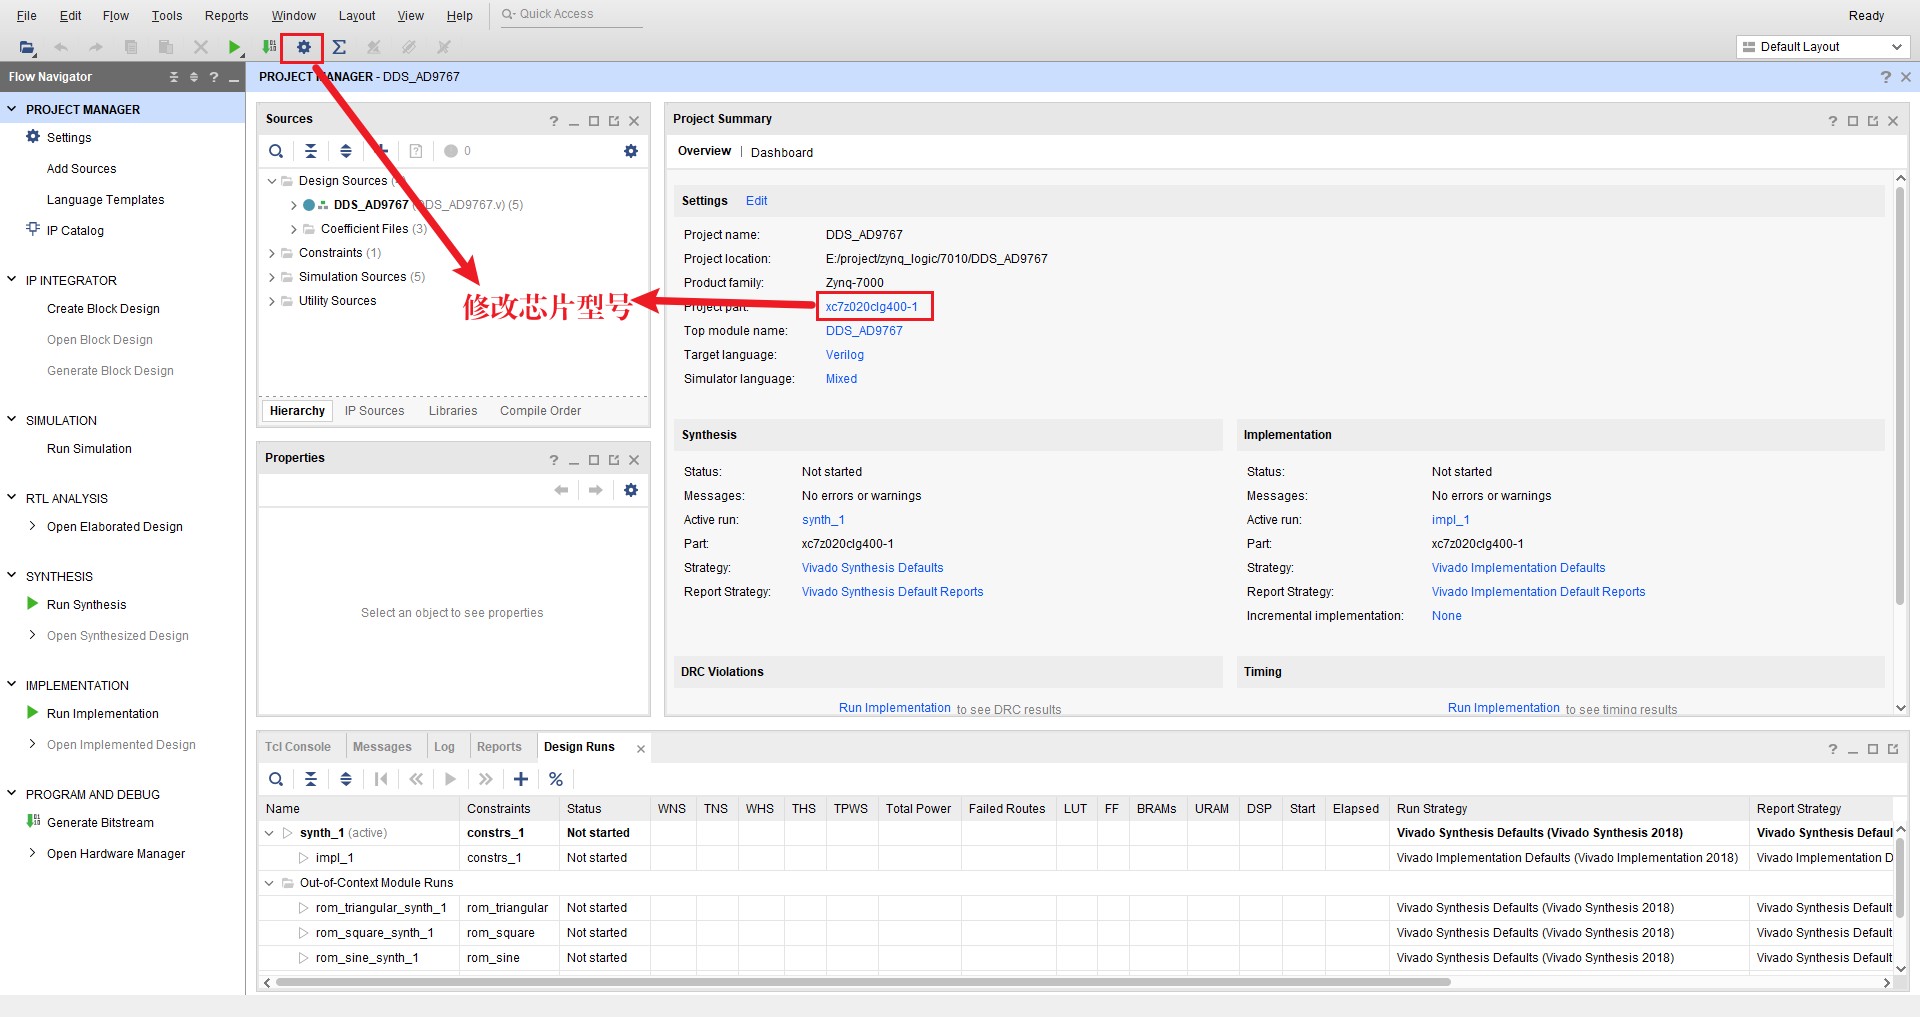Click the synth_1 active run link
This screenshot has width=1920, height=1017.
pyautogui.click(x=823, y=520)
